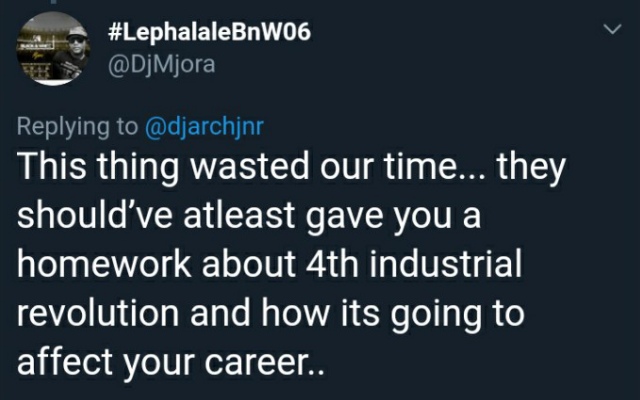Click the '4th' text in the tweet
640x400 pixels.
[332, 263]
